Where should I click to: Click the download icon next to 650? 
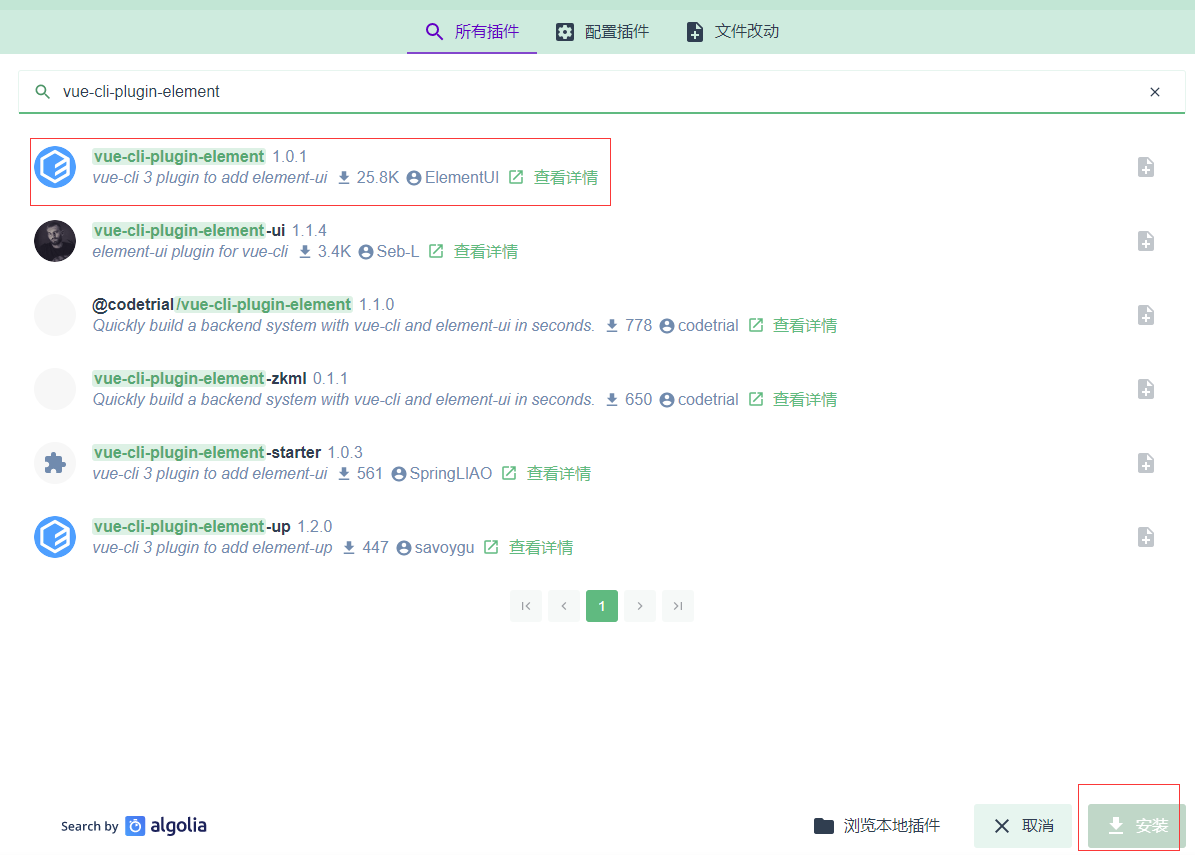coord(612,399)
